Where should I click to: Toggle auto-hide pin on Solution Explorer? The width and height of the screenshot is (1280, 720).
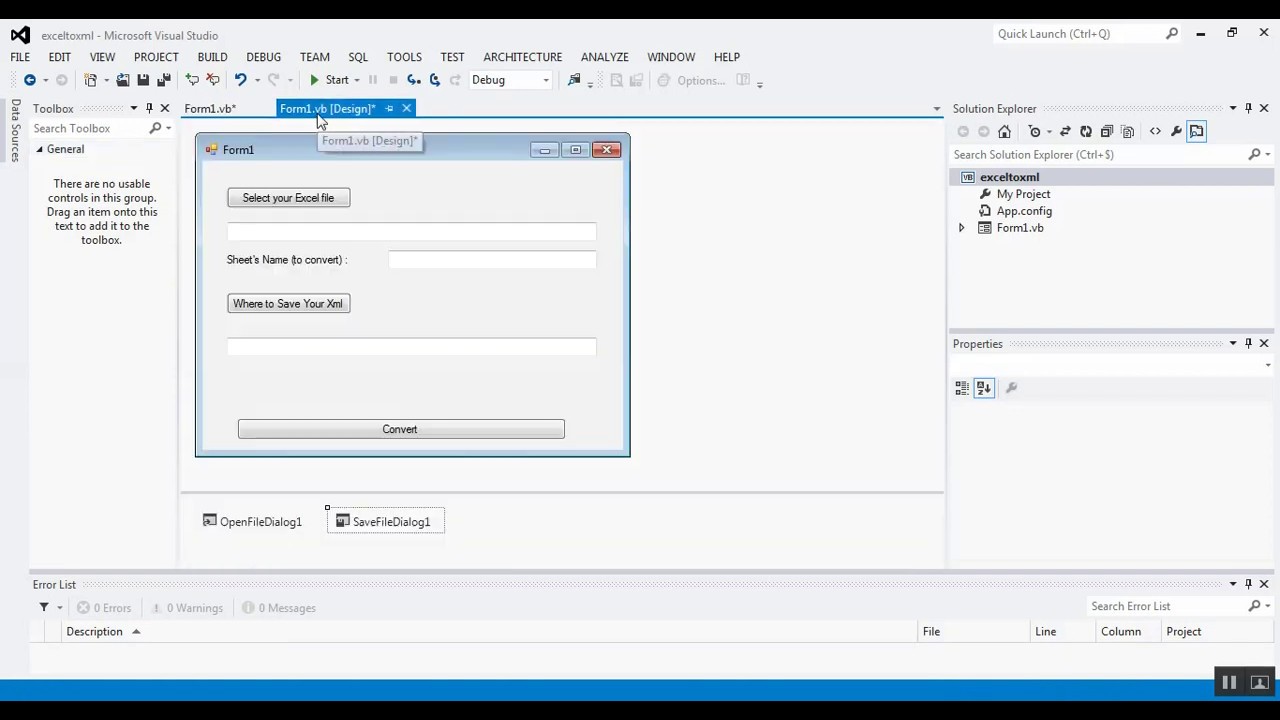click(1248, 108)
